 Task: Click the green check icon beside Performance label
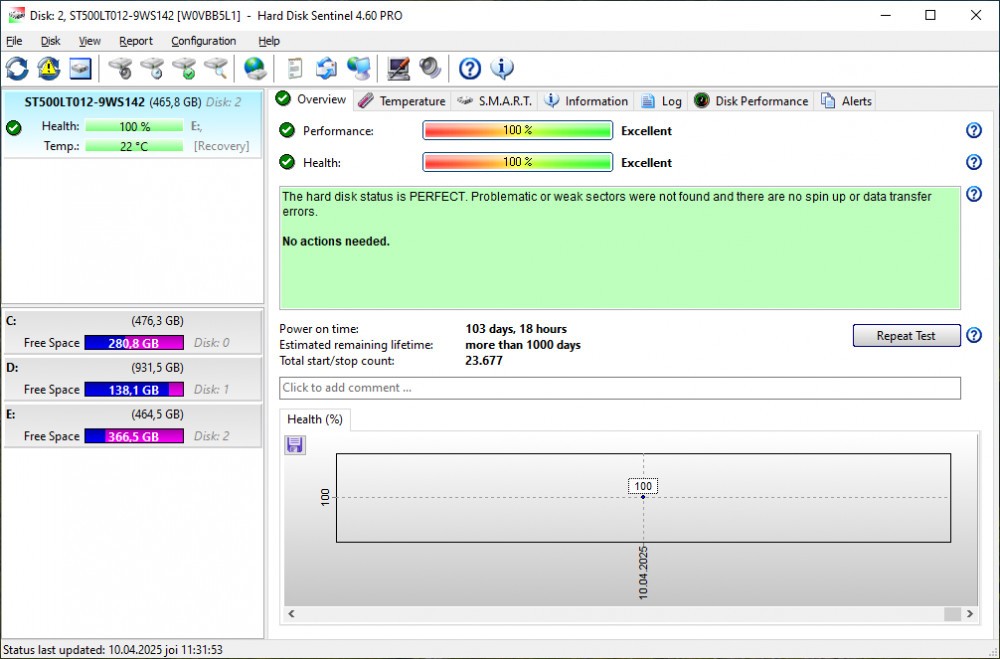(287, 130)
